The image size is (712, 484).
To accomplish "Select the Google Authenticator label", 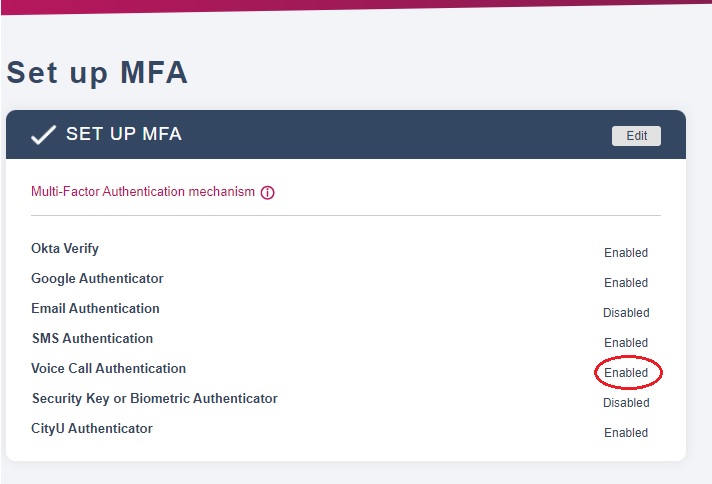I will 97,278.
